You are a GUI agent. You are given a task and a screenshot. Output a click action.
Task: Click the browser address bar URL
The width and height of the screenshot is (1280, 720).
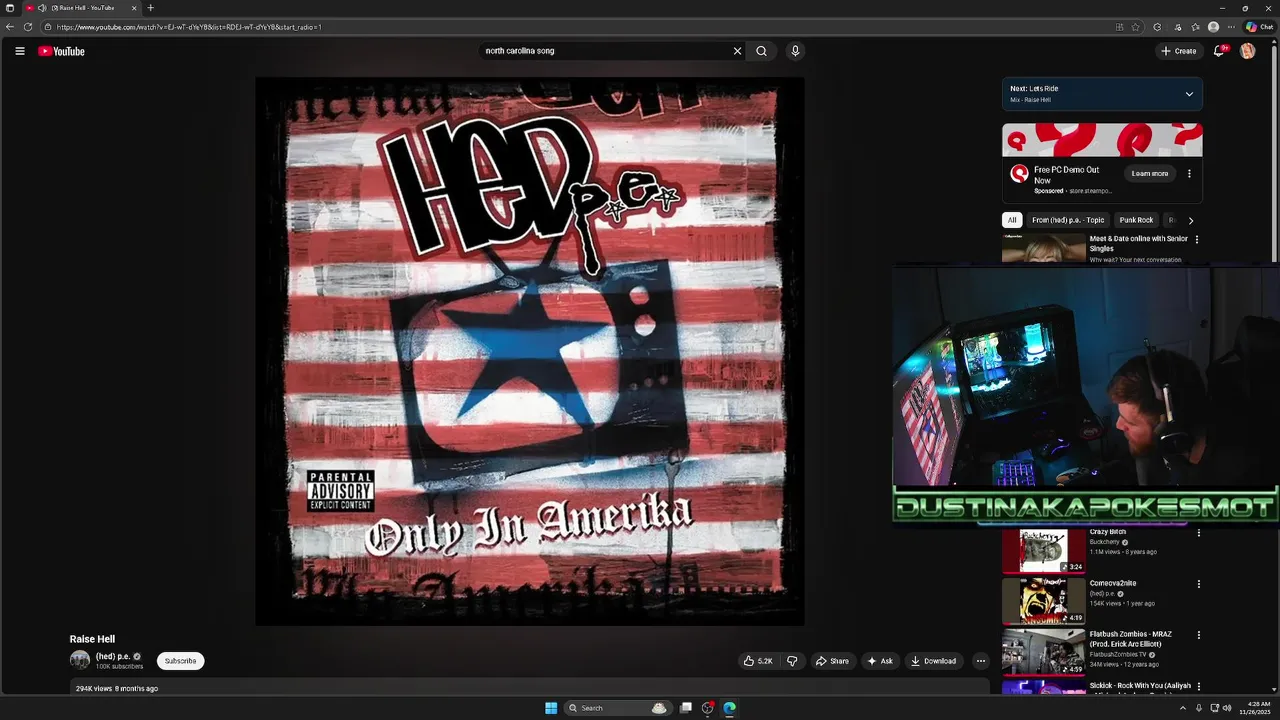(x=189, y=27)
